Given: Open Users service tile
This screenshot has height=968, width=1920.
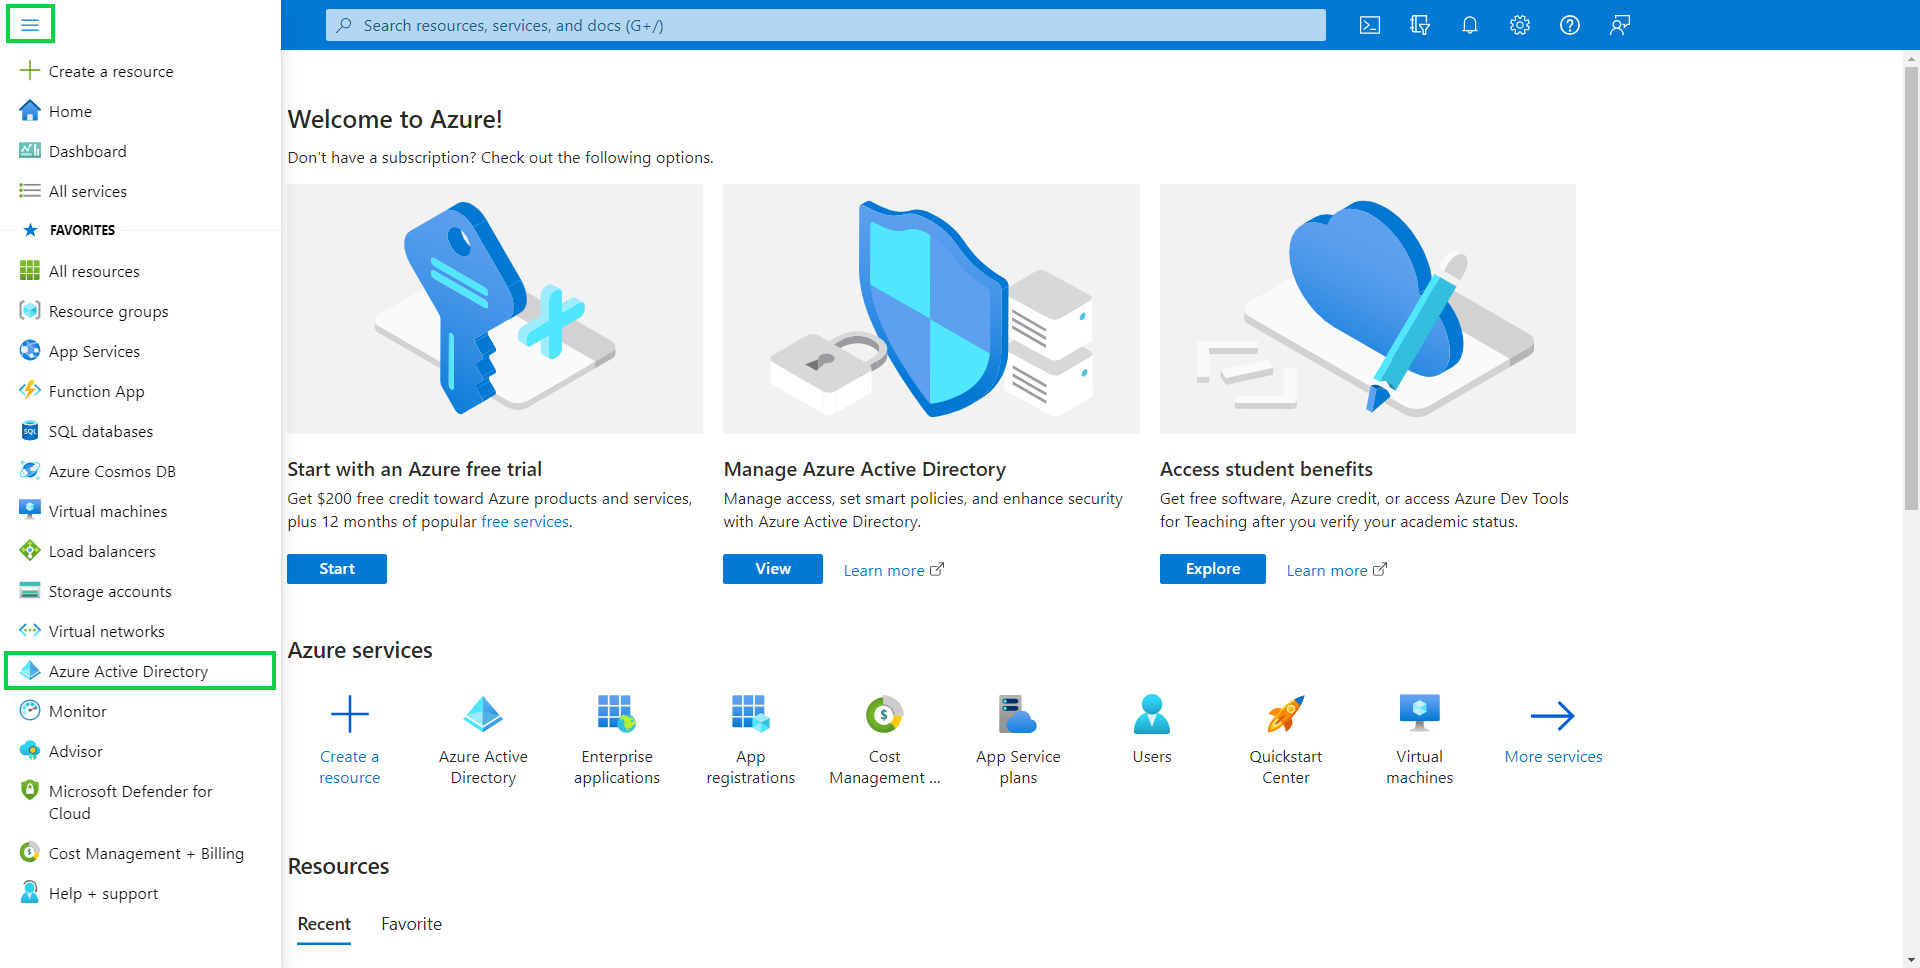Looking at the screenshot, I should pyautogui.click(x=1152, y=730).
